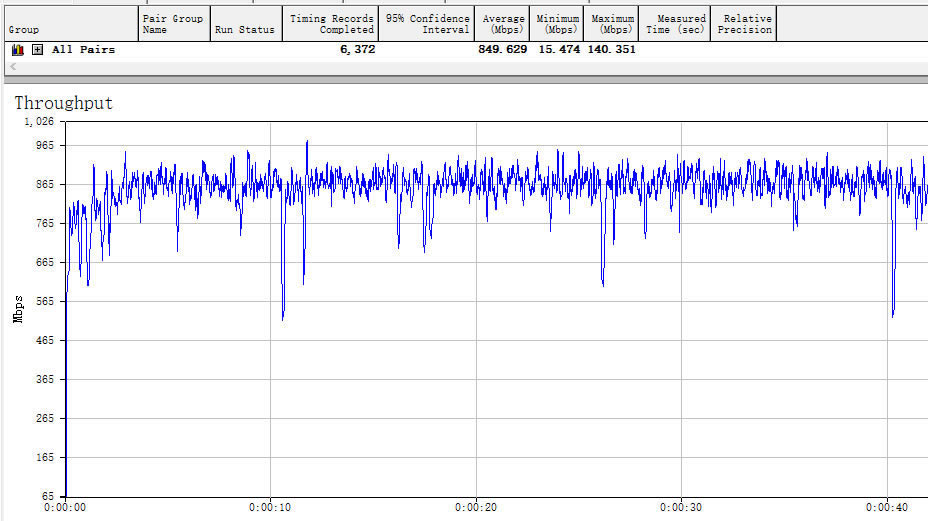This screenshot has width=928, height=521.
Task: Click the 95% Confidence Interval column header
Action: click(428, 24)
